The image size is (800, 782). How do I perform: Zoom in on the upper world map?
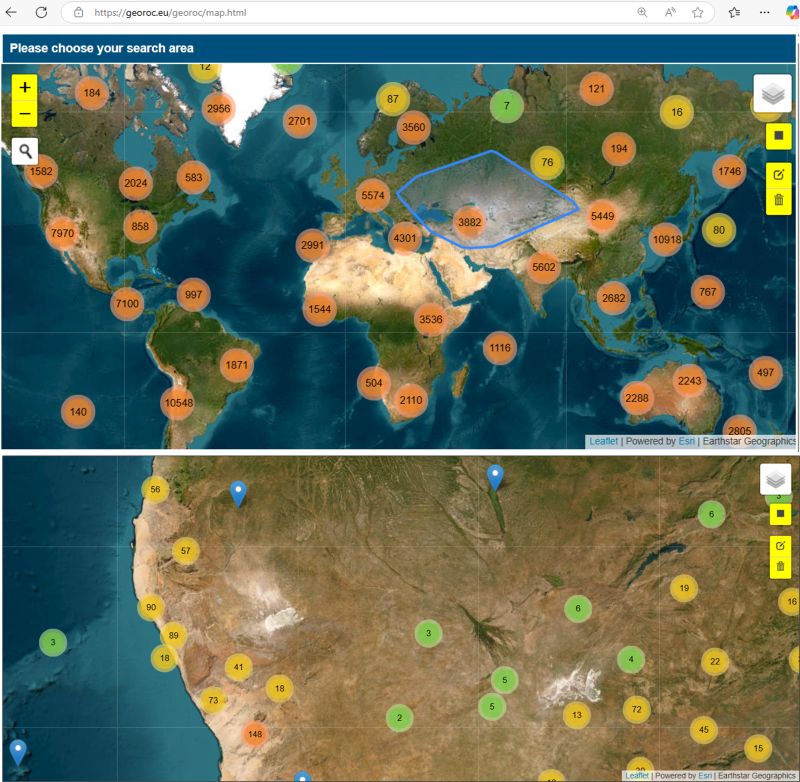[25, 88]
